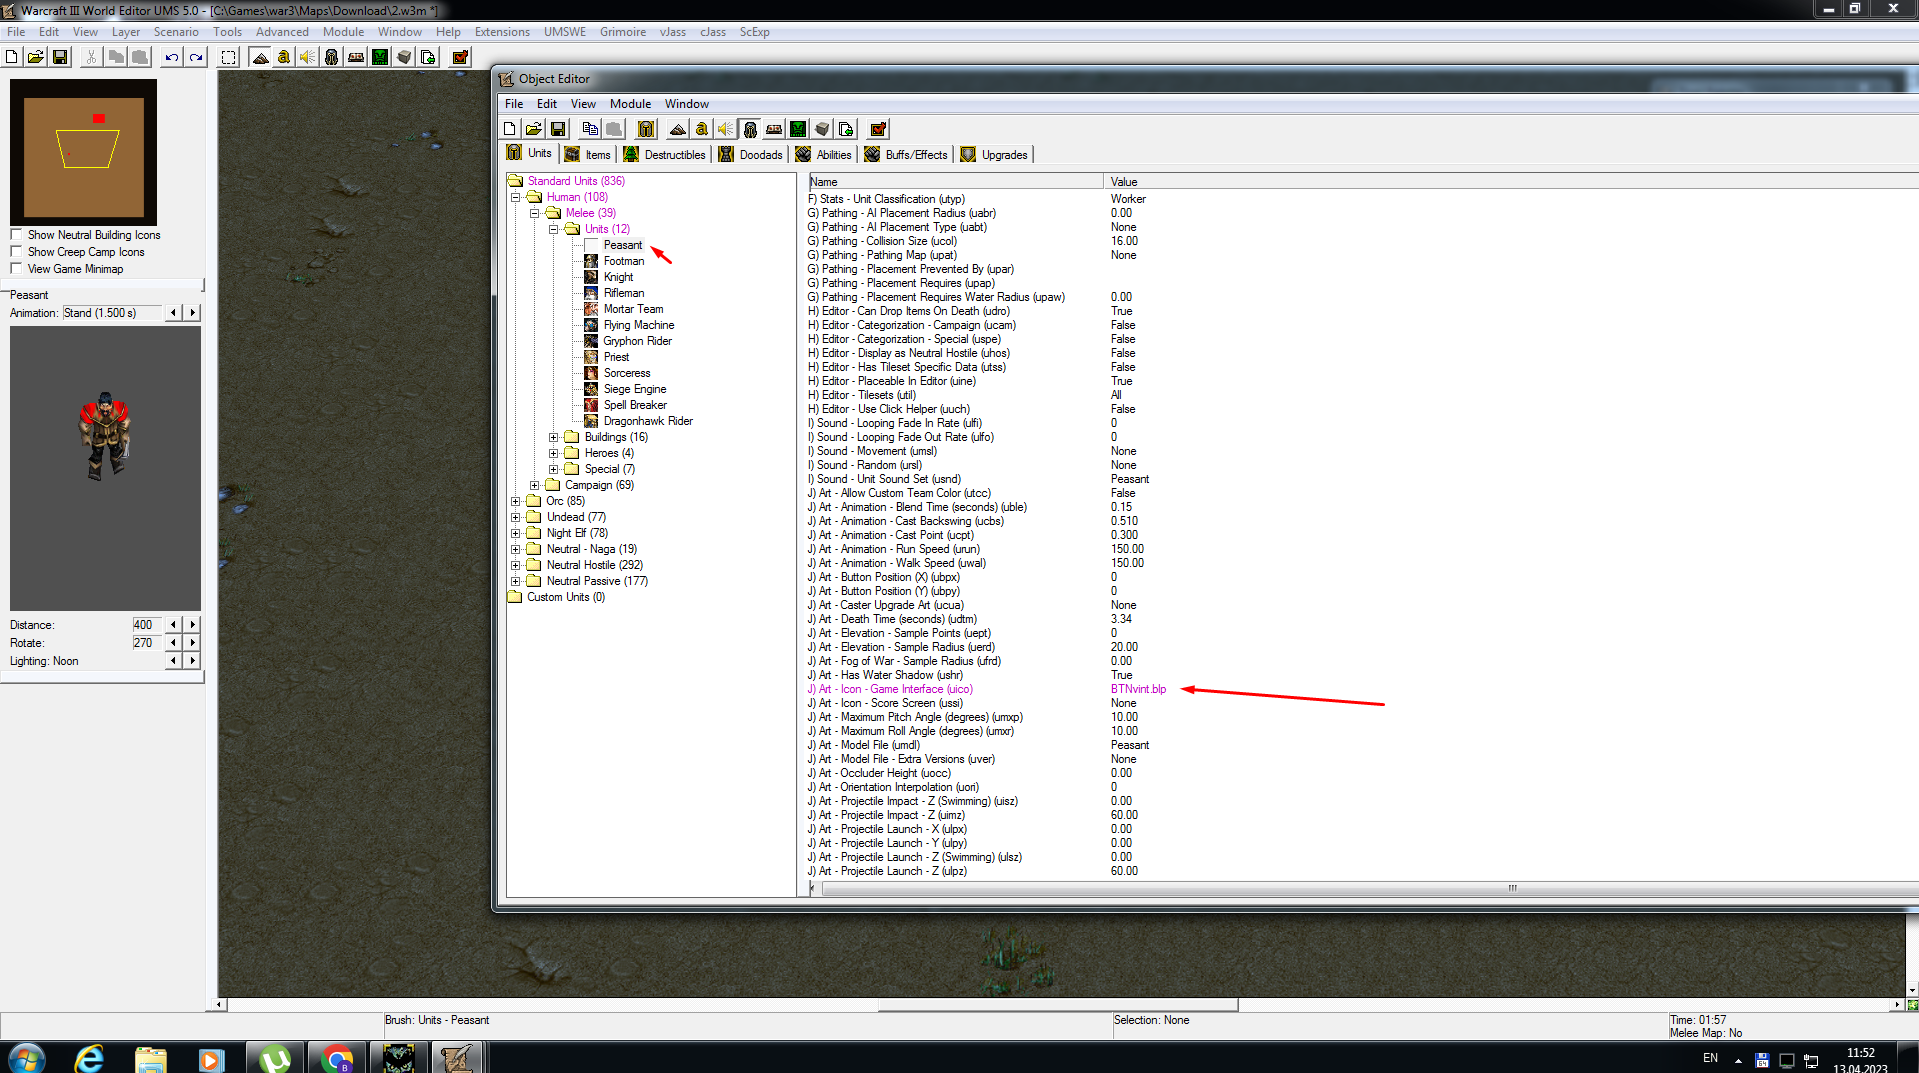1919x1073 pixels.
Task: Collapse the Melee (39) folder
Action: [535, 213]
